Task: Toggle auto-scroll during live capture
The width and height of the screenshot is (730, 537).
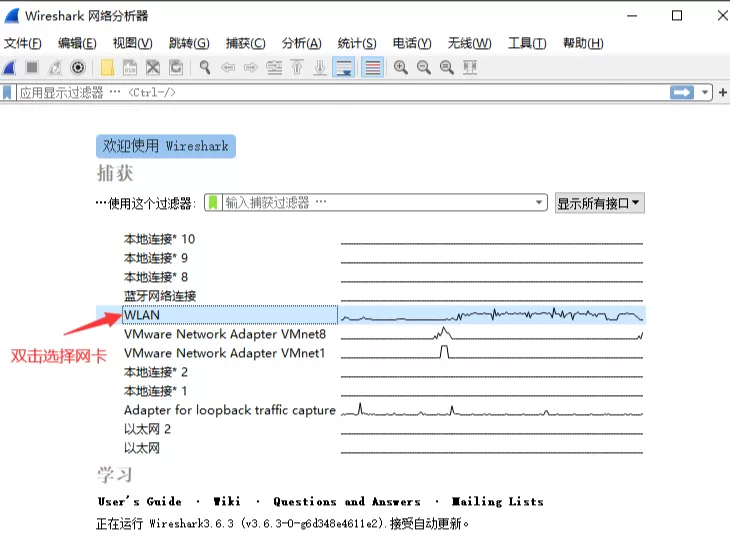Action: (x=344, y=68)
